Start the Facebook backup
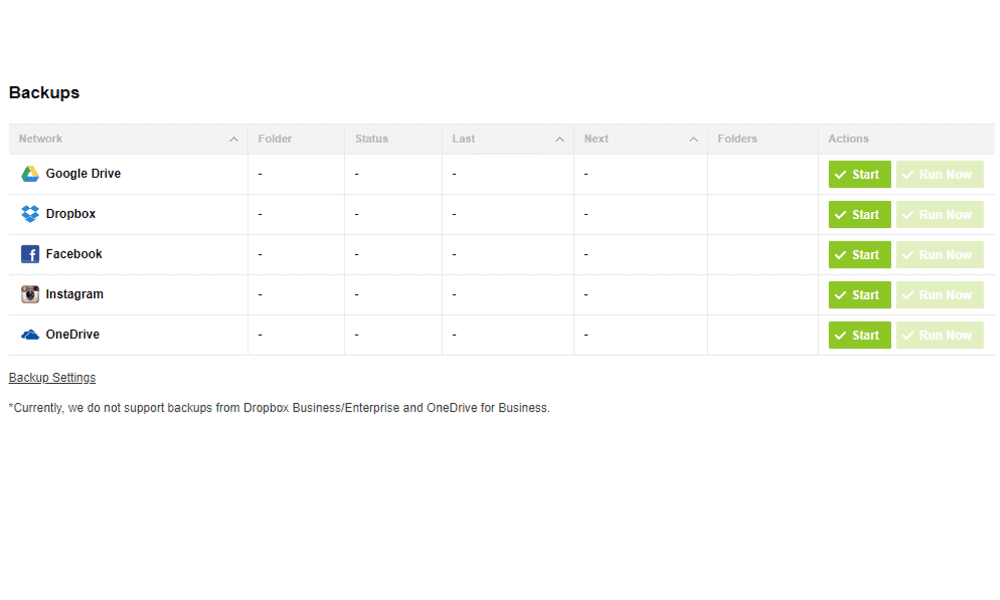This screenshot has width=1000, height=600. tap(859, 254)
